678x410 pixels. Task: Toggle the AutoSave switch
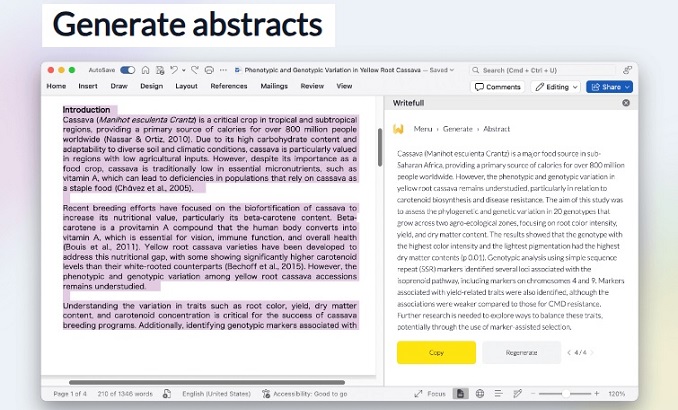(x=127, y=71)
